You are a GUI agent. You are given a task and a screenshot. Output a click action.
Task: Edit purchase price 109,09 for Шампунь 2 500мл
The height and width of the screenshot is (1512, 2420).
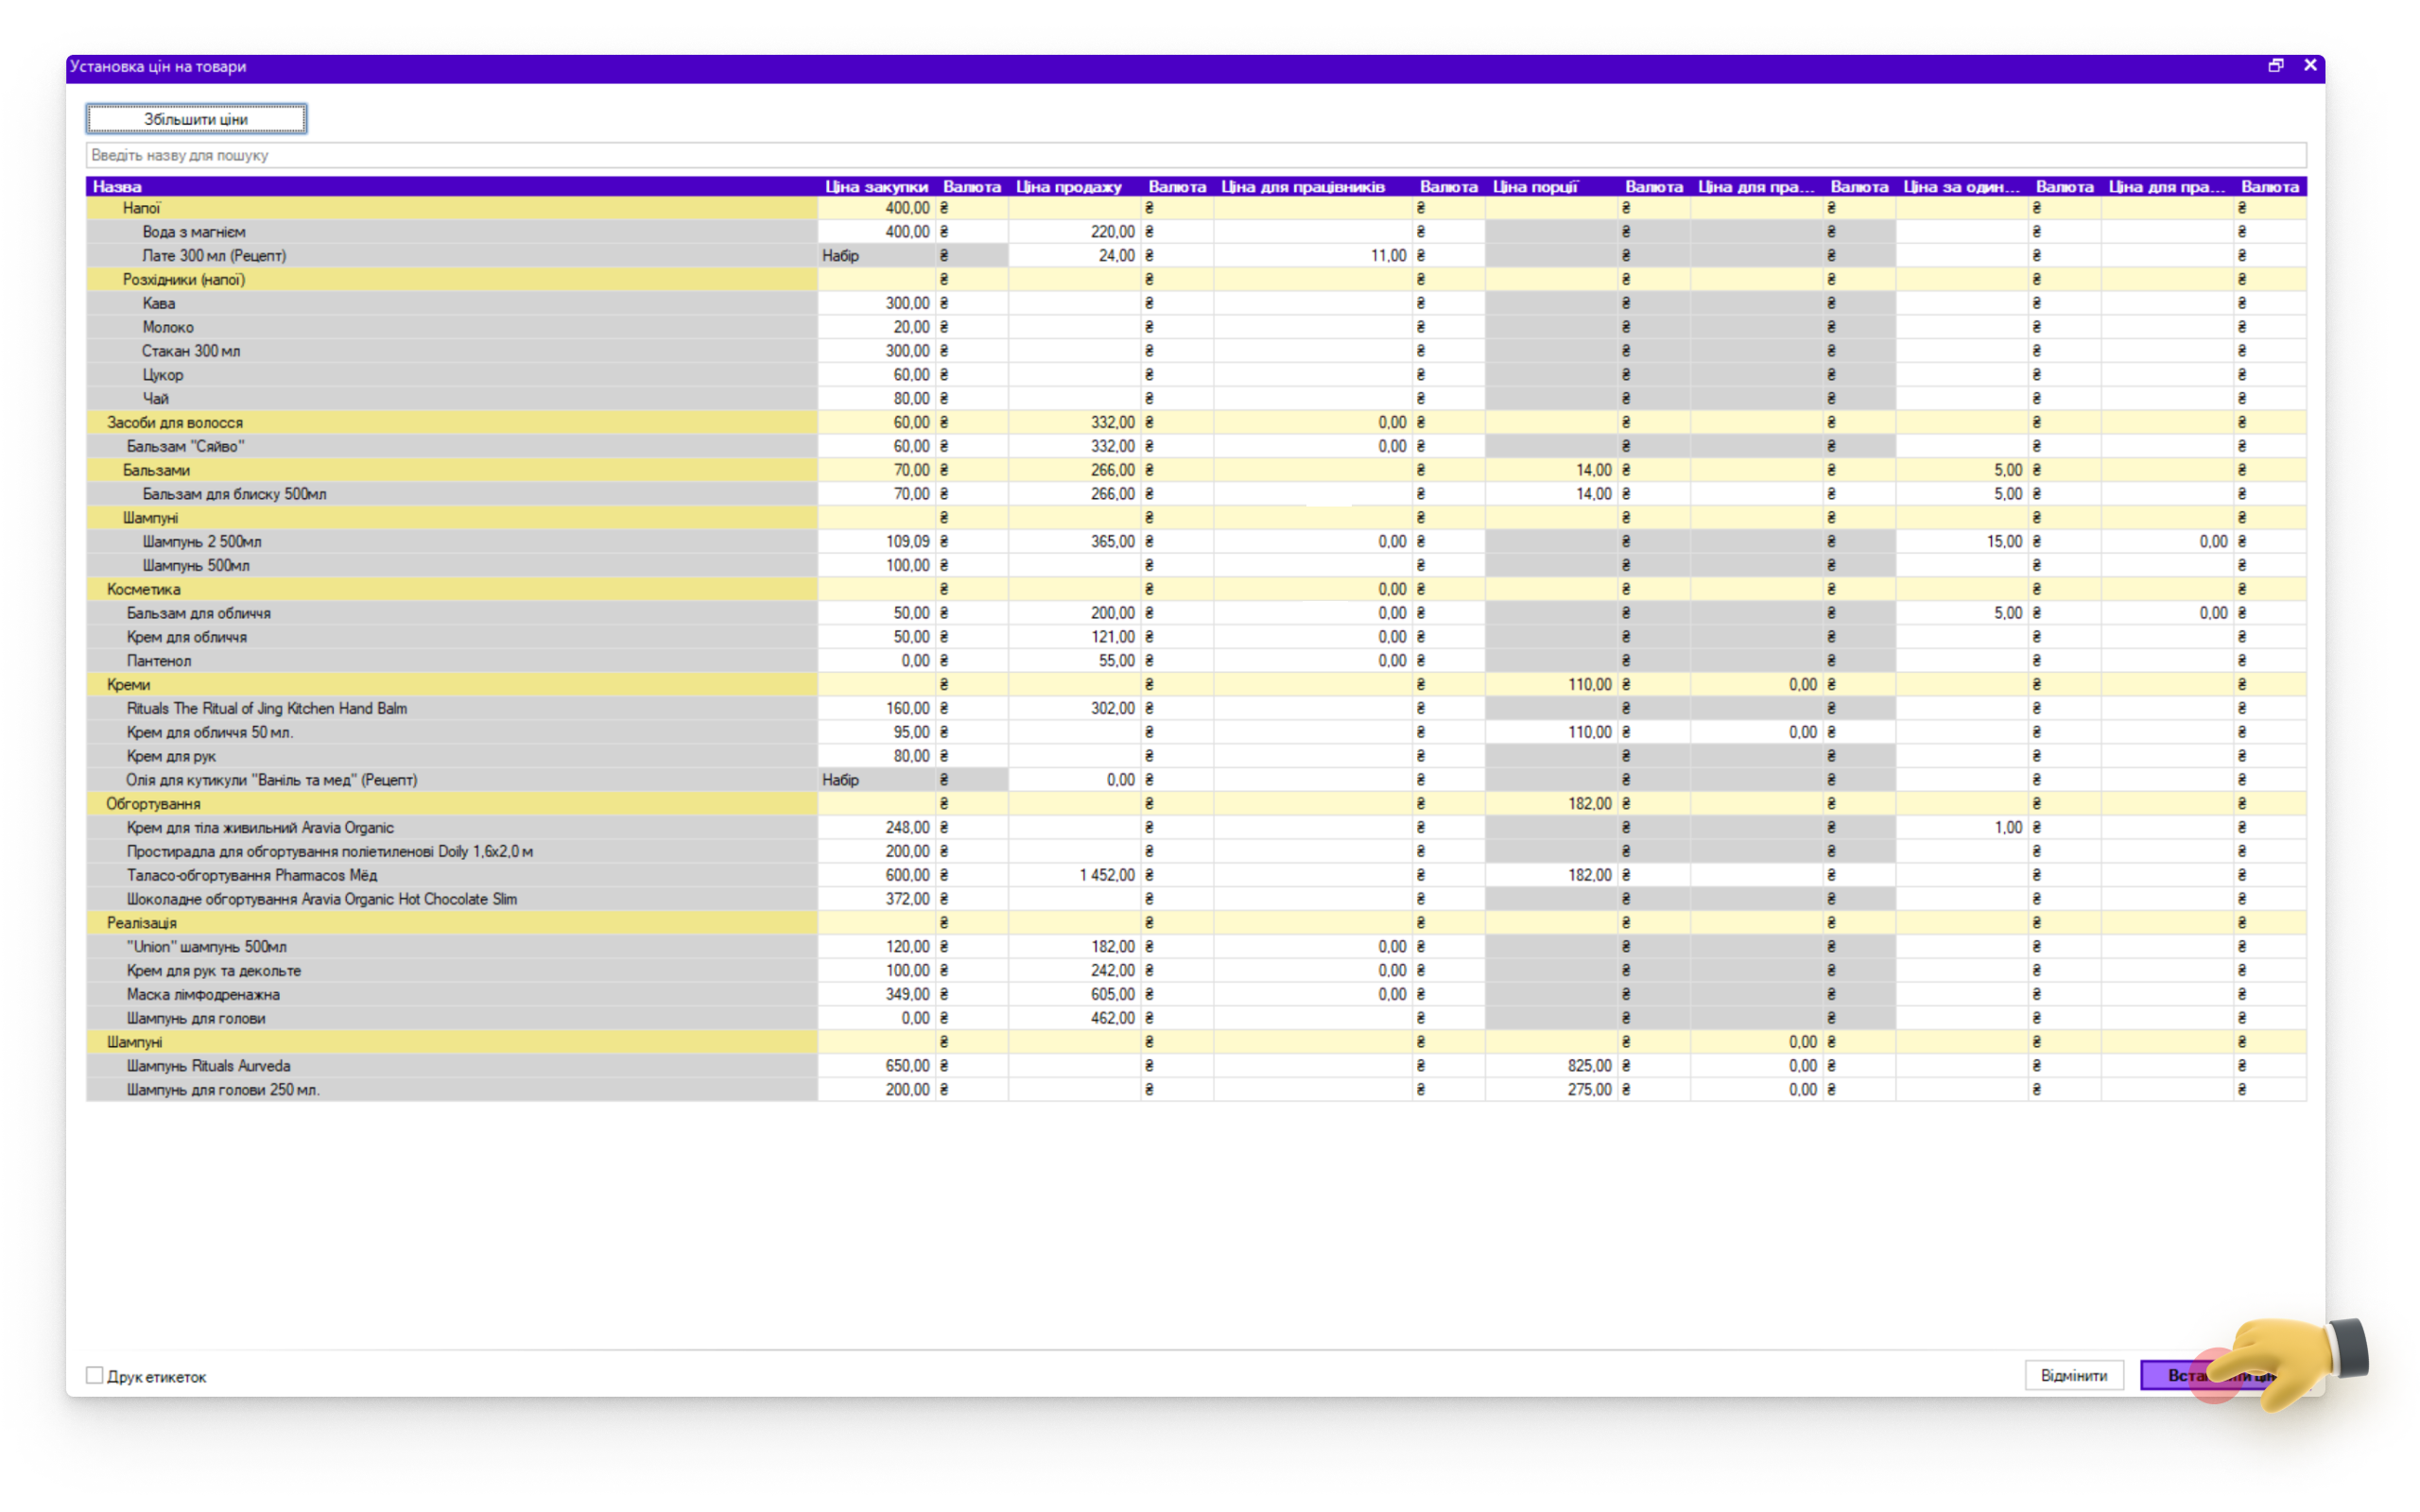click(x=876, y=541)
